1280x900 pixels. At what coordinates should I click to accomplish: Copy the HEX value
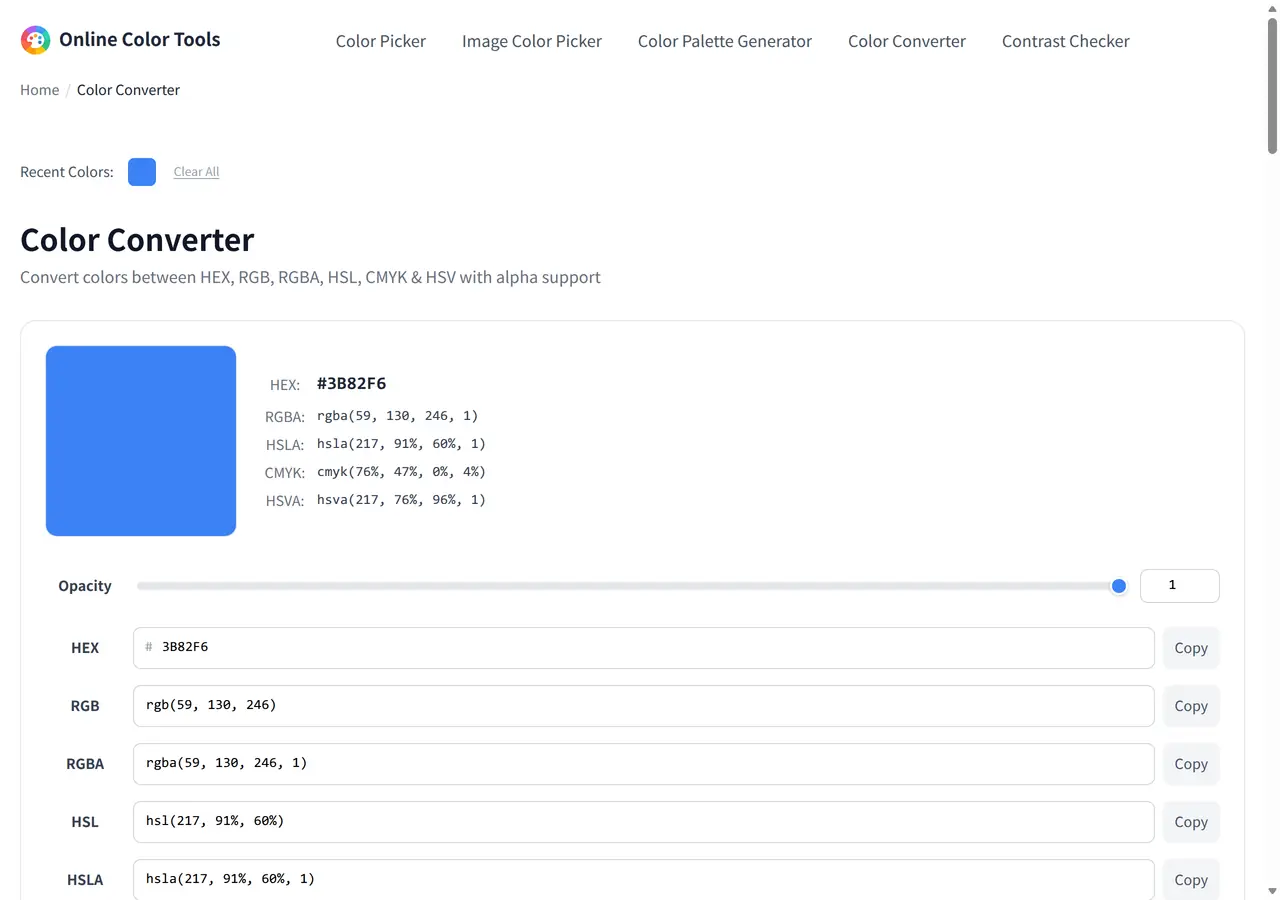[1191, 648]
